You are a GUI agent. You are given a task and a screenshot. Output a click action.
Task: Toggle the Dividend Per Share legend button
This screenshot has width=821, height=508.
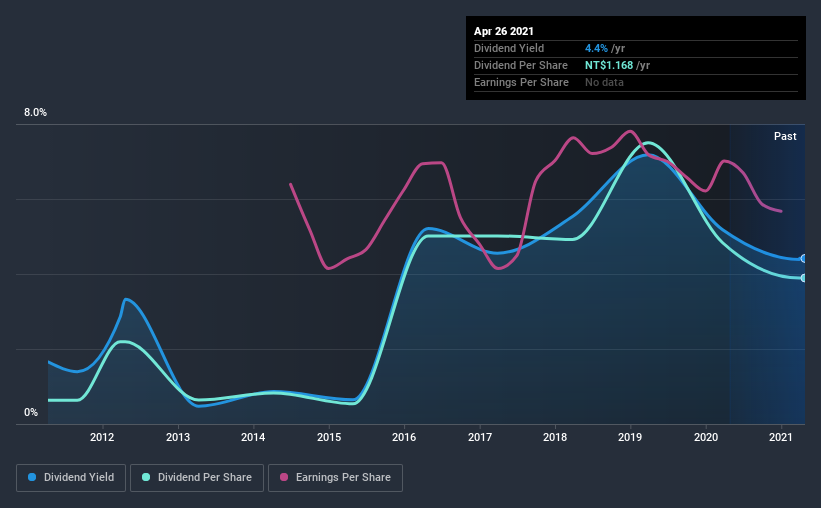point(197,478)
